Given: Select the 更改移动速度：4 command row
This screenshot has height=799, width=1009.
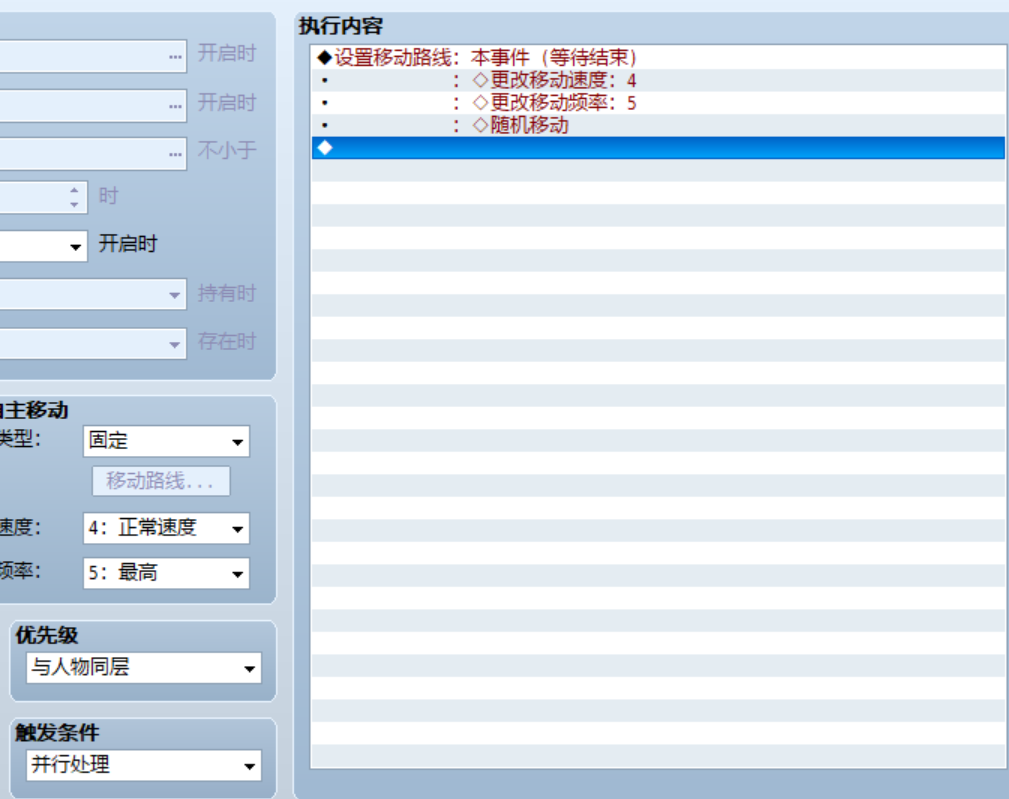Looking at the screenshot, I should 658,80.
